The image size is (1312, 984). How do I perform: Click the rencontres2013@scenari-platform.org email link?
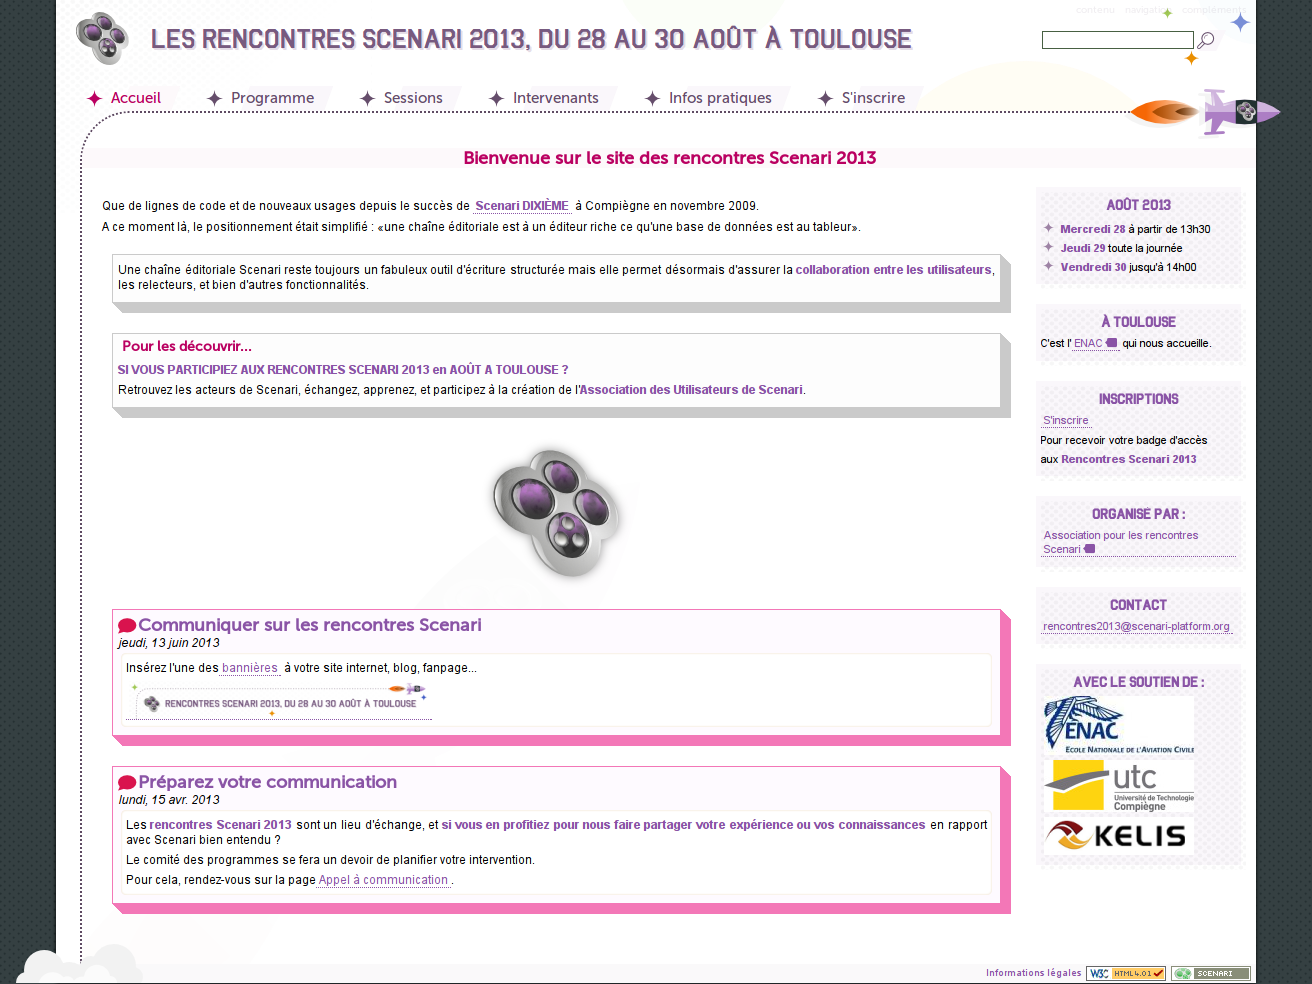pos(1136,626)
